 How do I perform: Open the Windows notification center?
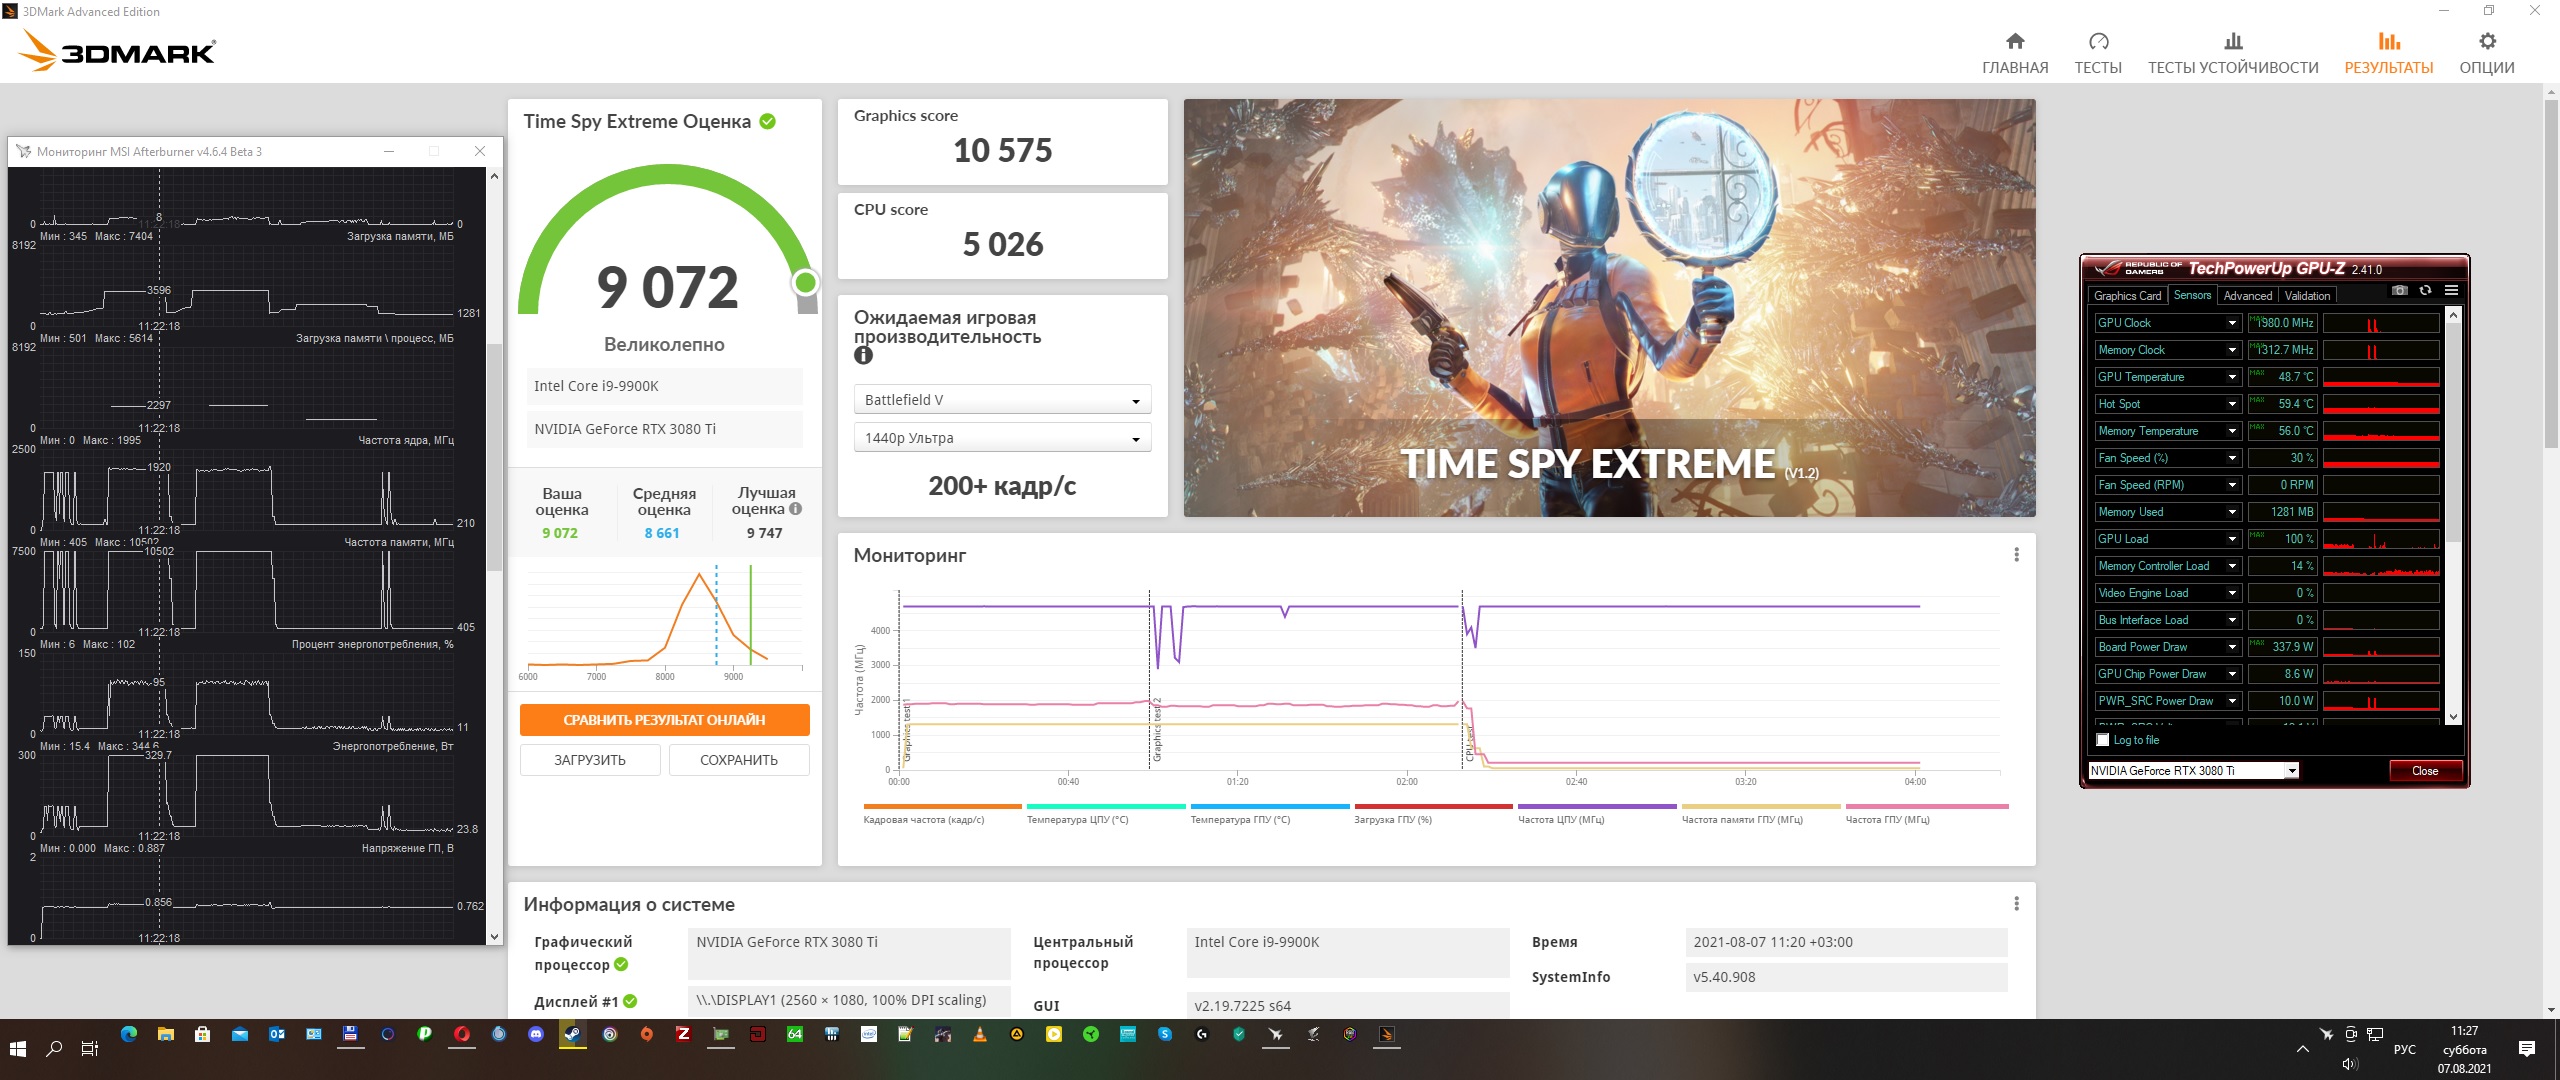2527,1048
